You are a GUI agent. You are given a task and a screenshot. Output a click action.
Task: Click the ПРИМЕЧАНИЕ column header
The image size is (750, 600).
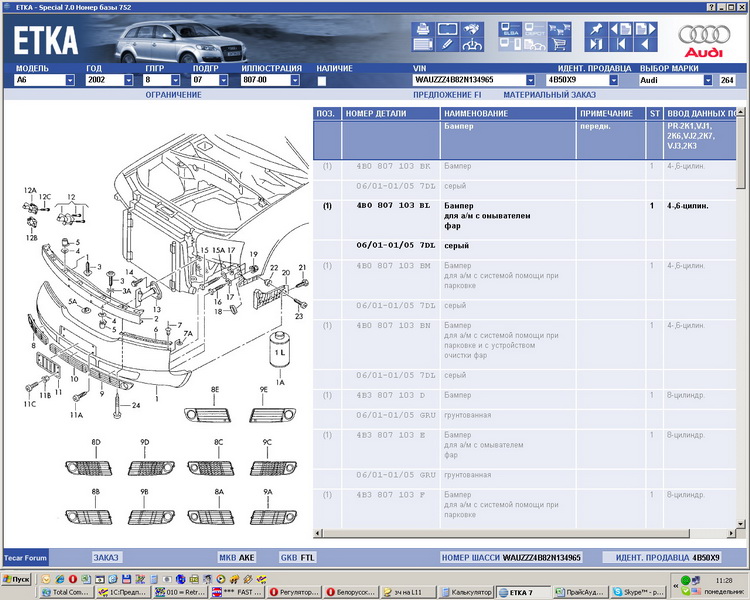(611, 113)
